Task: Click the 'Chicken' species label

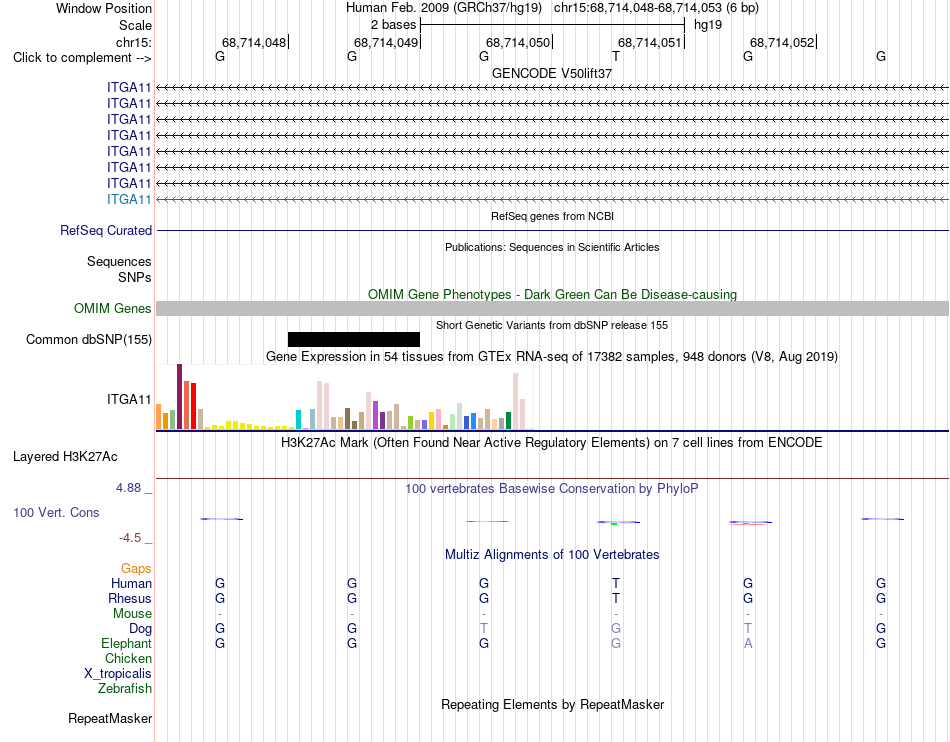Action: 128,658
